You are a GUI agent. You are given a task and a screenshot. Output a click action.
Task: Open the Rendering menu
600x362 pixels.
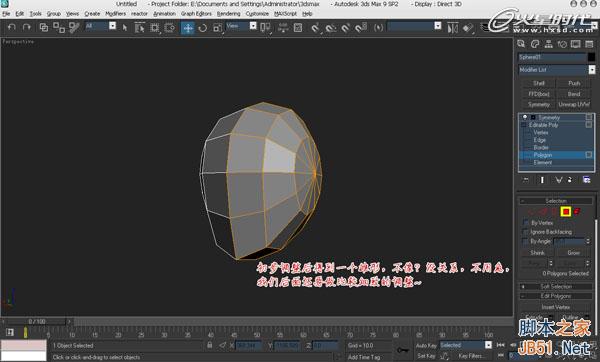[x=228, y=13]
